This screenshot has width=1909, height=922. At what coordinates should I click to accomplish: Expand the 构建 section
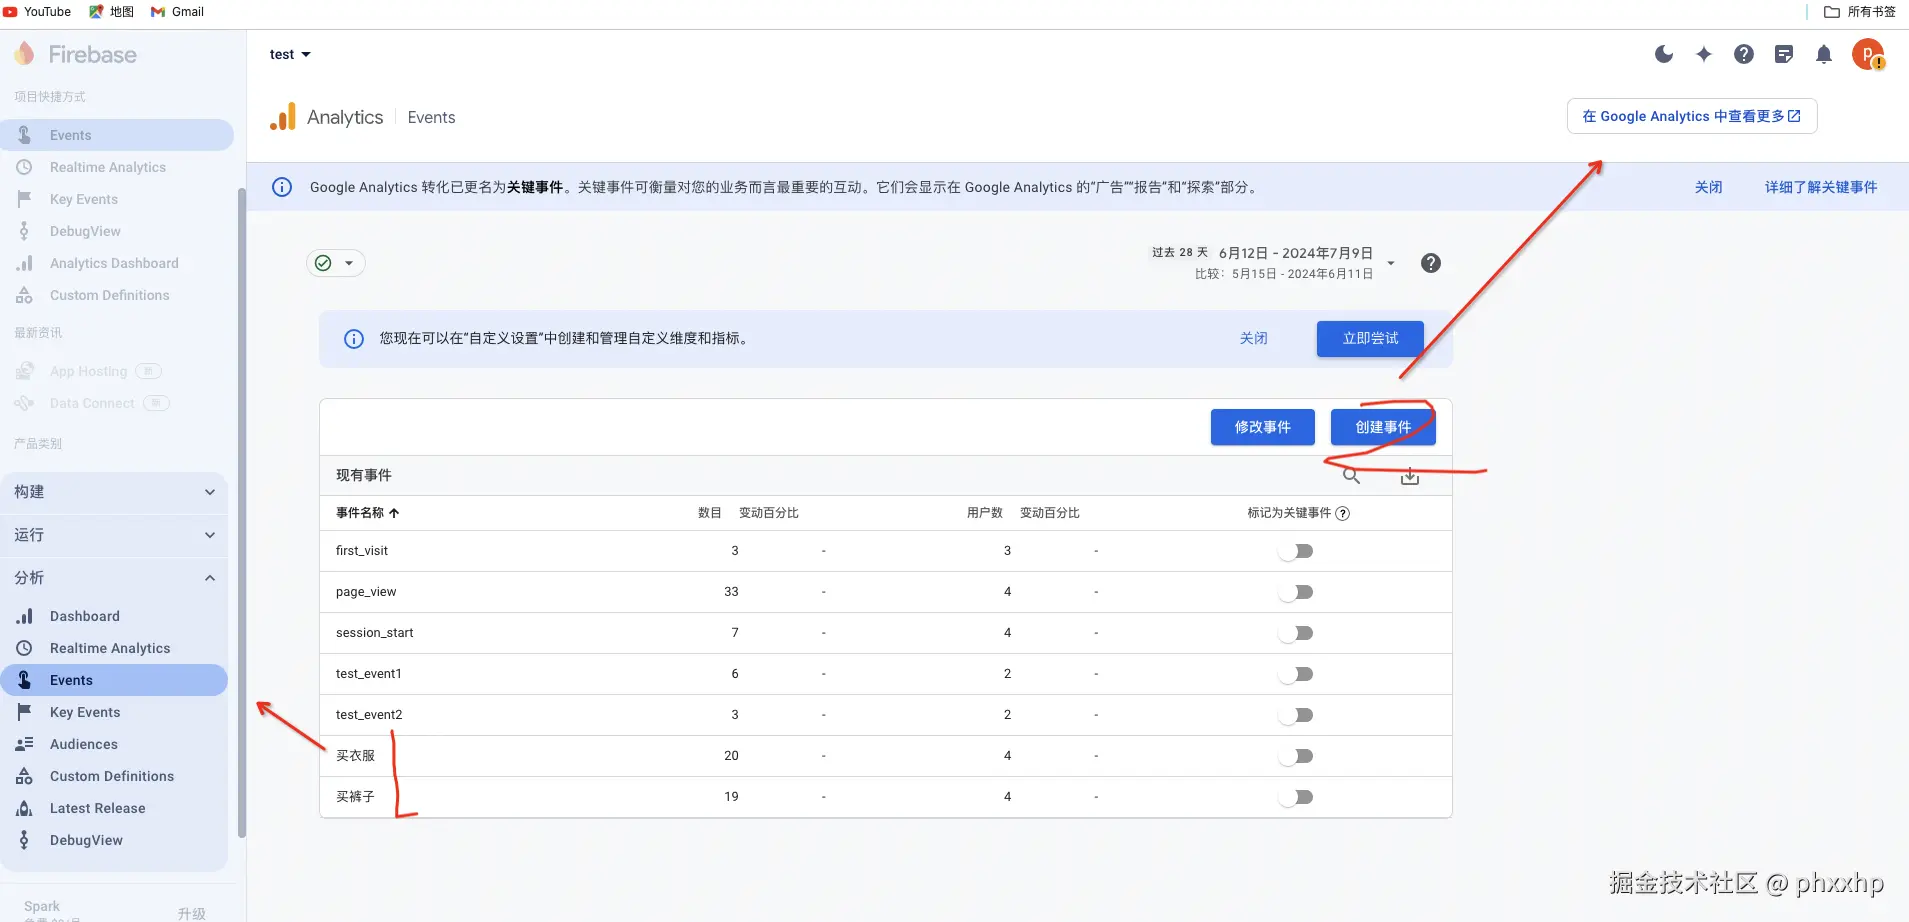coord(114,492)
